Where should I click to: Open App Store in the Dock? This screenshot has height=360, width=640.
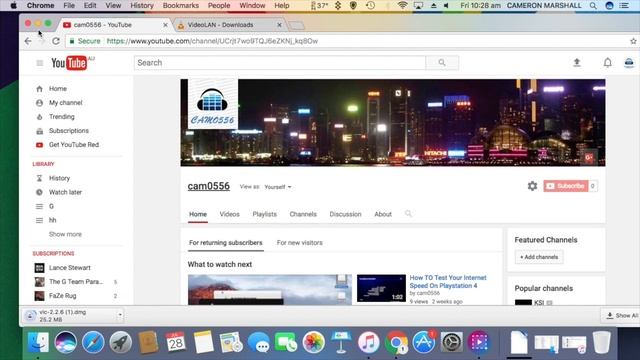[424, 342]
